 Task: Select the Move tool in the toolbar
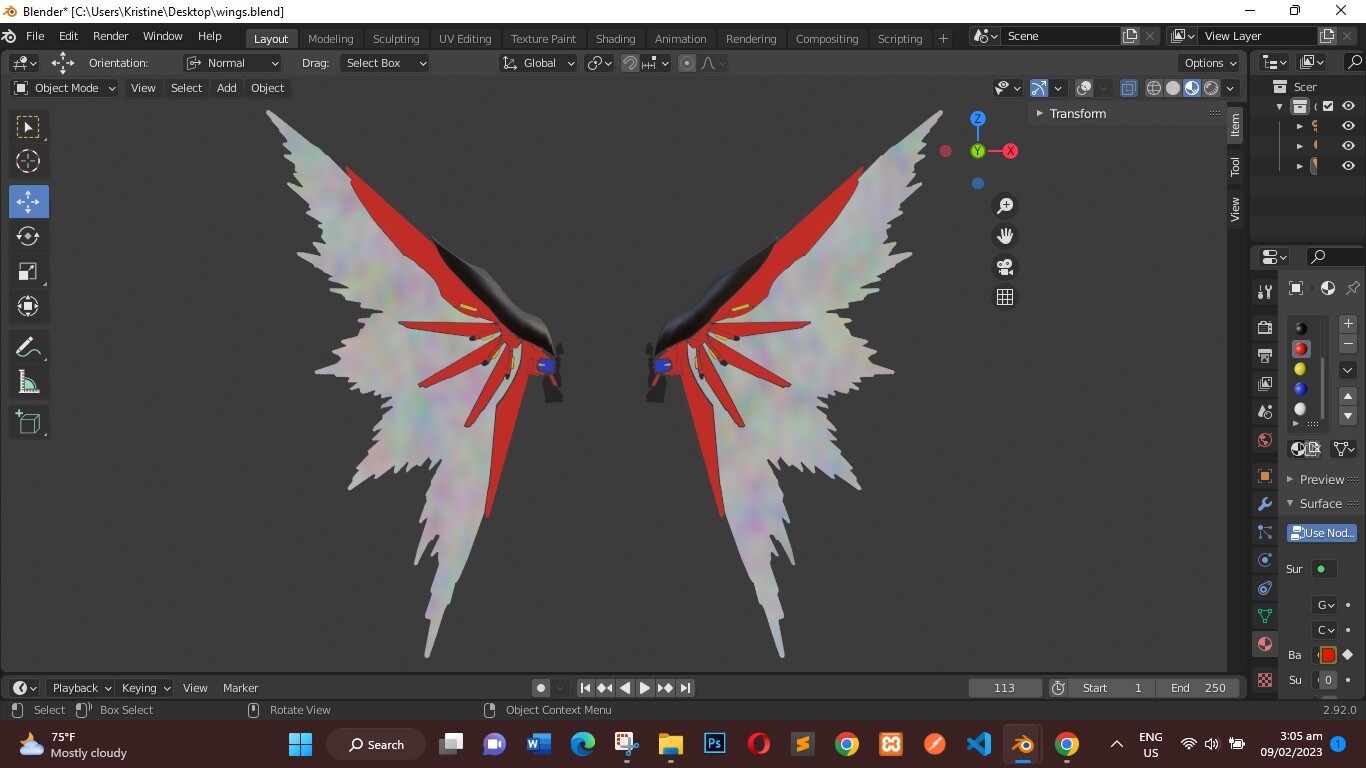click(x=28, y=201)
